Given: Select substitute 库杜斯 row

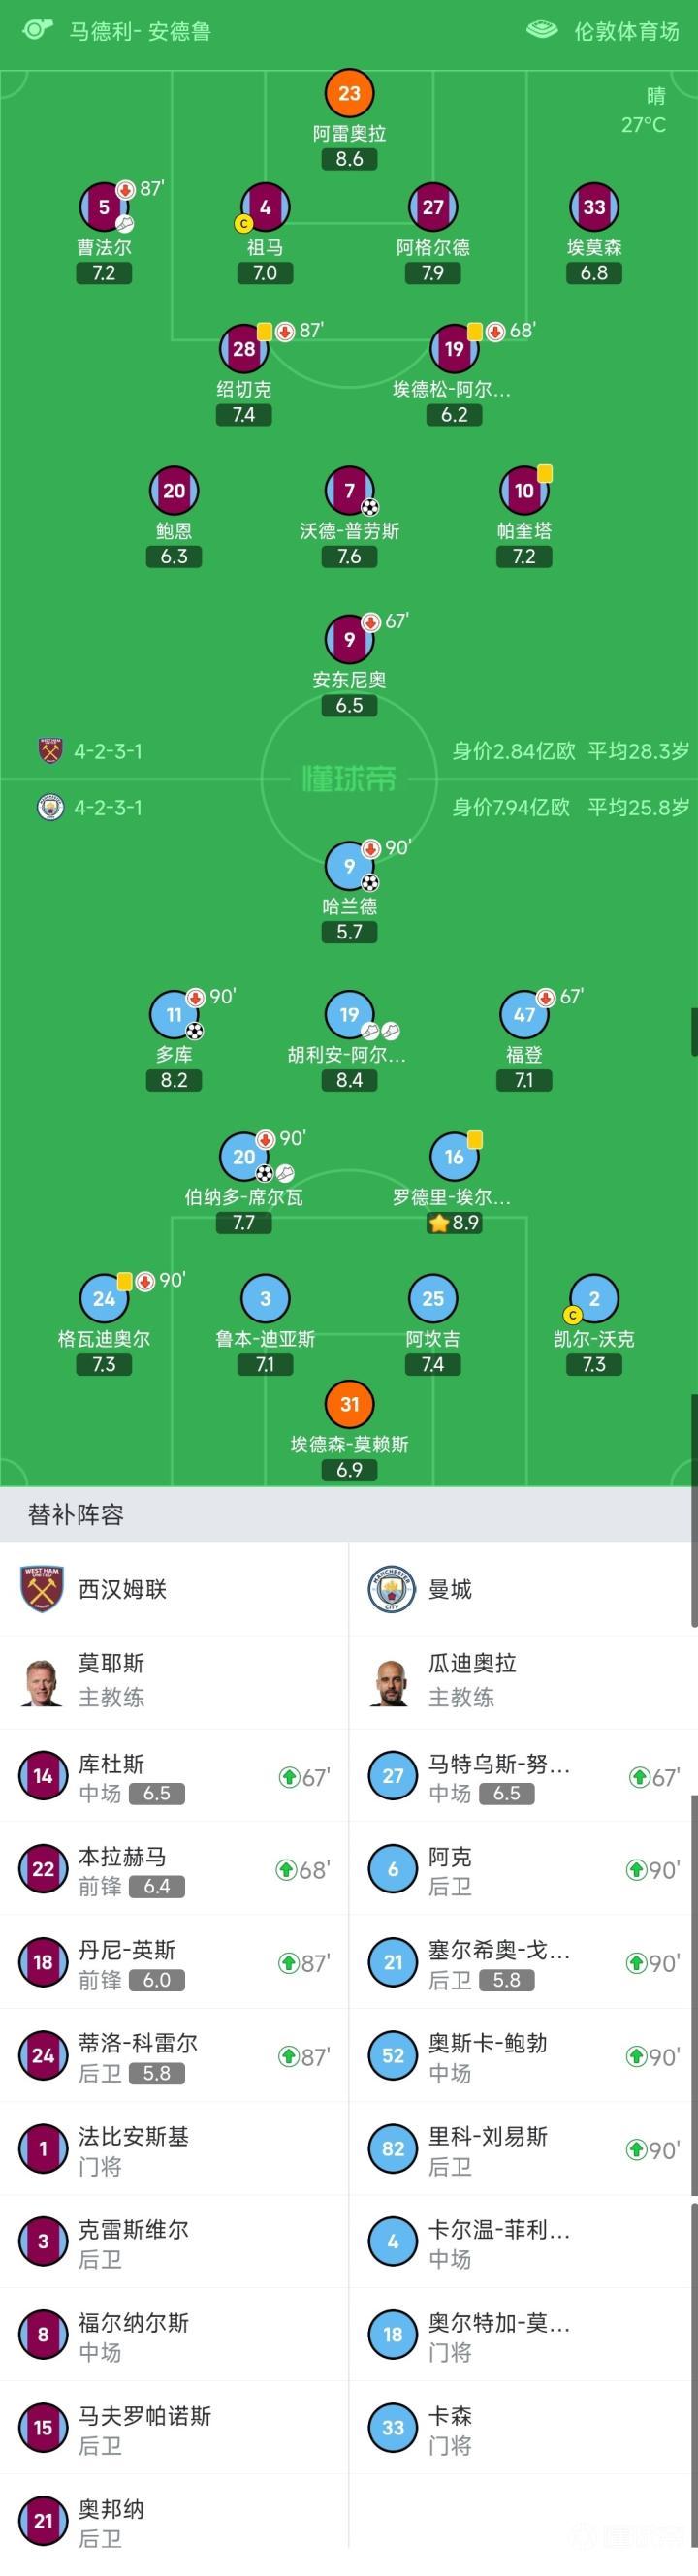Looking at the screenshot, I should 174,1777.
